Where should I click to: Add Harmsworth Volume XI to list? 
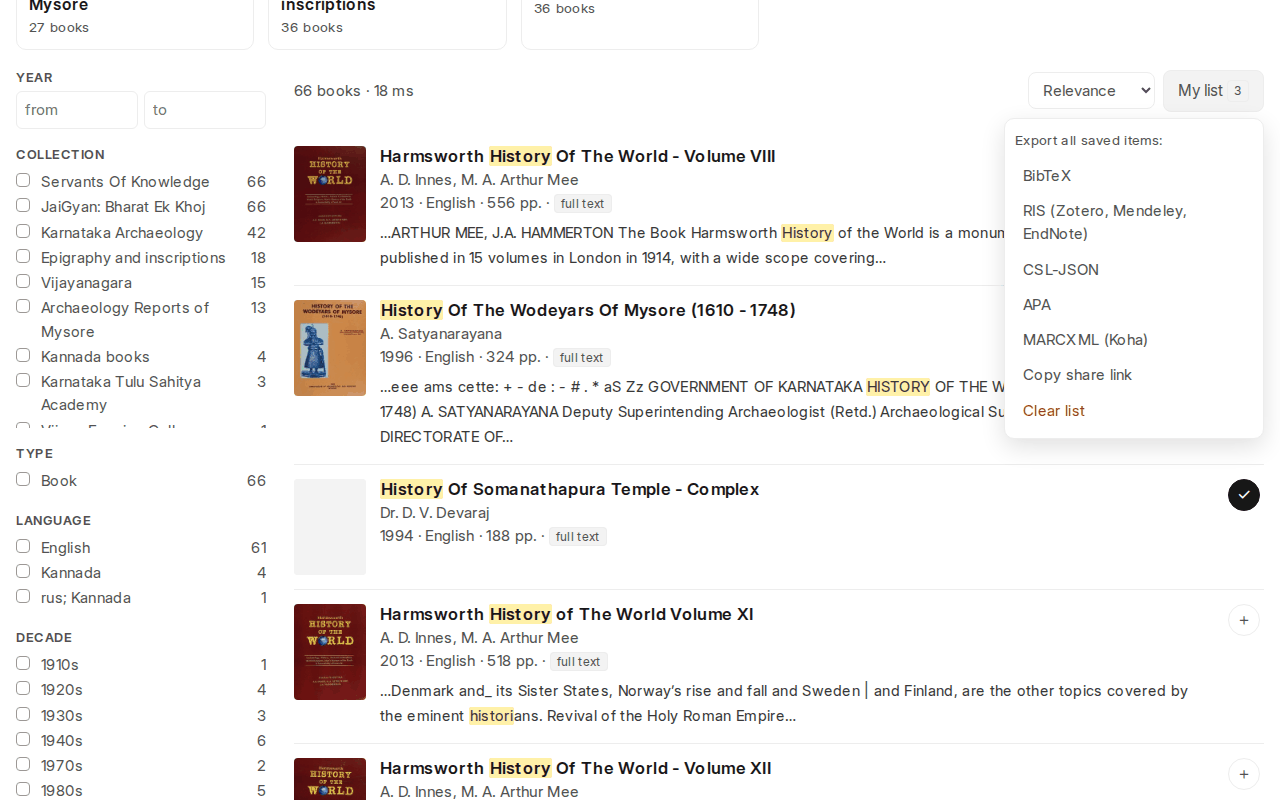pyautogui.click(x=1244, y=620)
